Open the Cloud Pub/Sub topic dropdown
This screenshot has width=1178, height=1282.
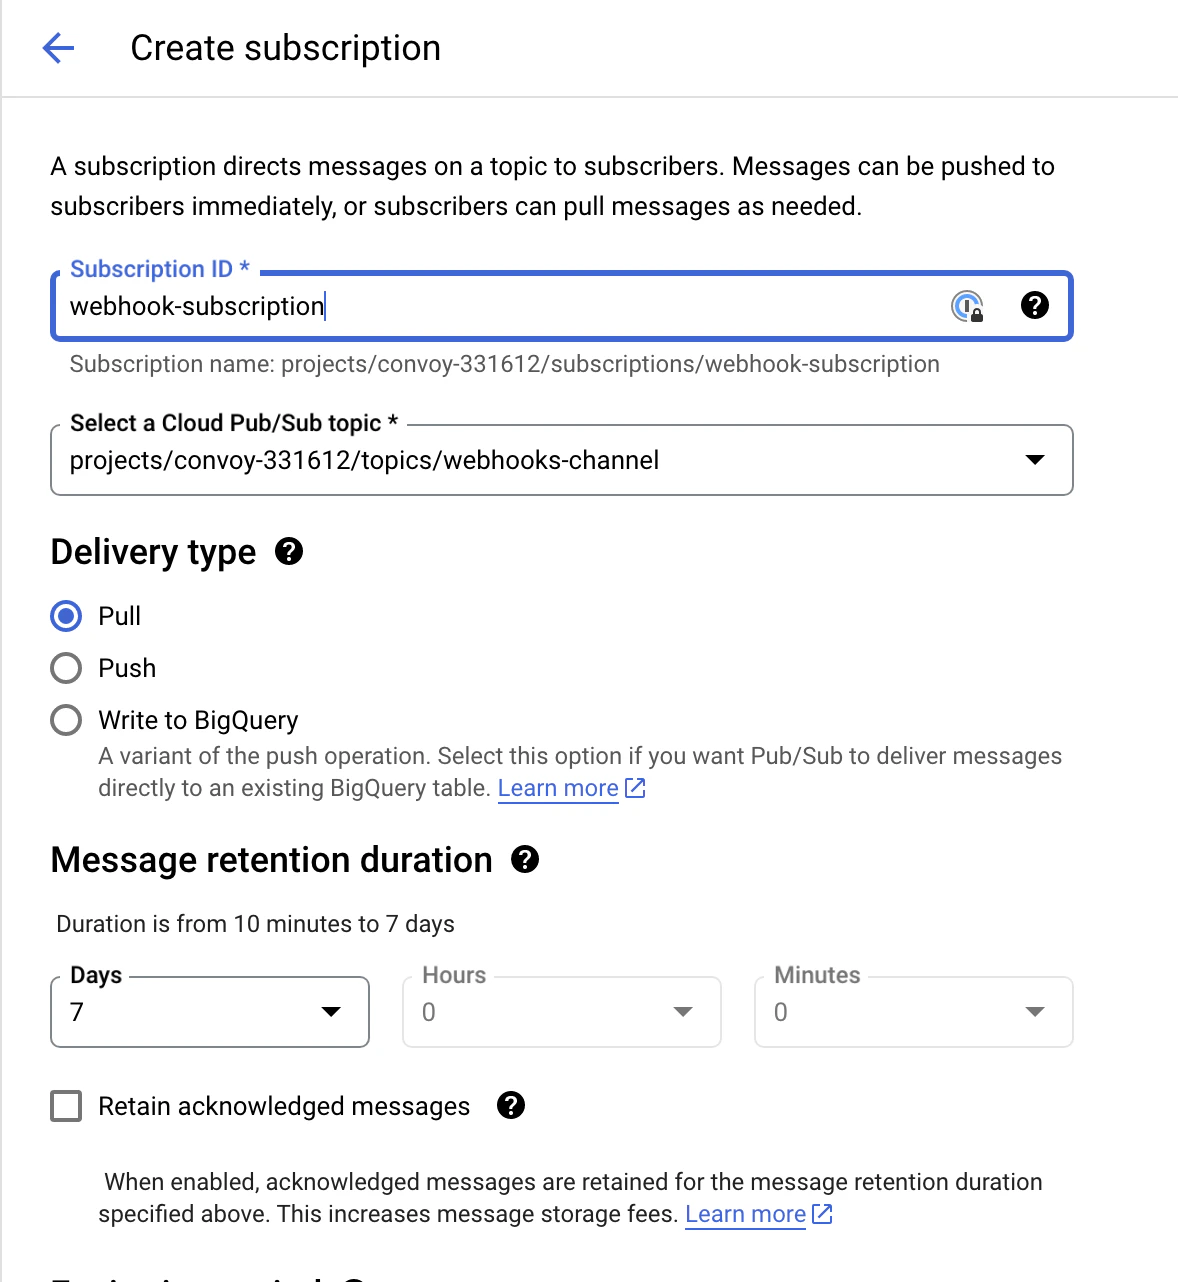(x=1034, y=460)
